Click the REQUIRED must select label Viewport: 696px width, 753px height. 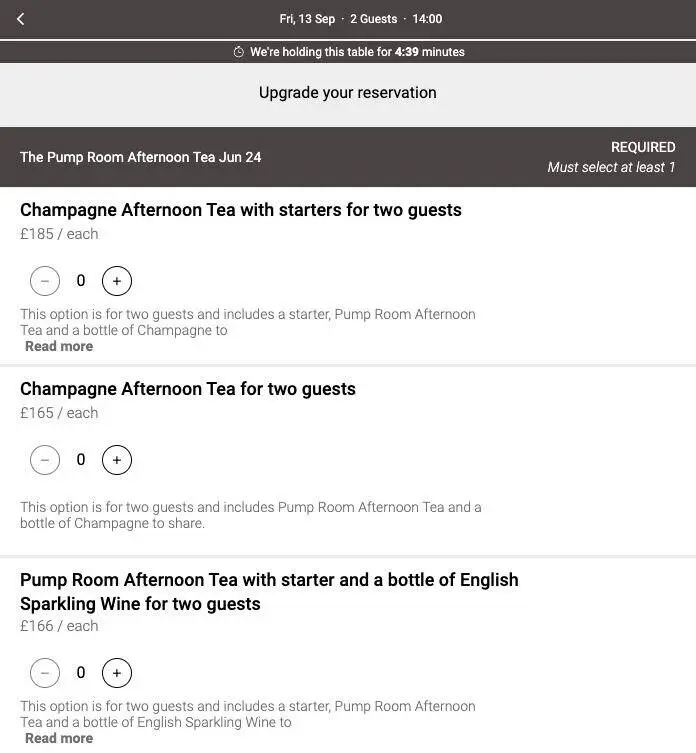pos(611,157)
